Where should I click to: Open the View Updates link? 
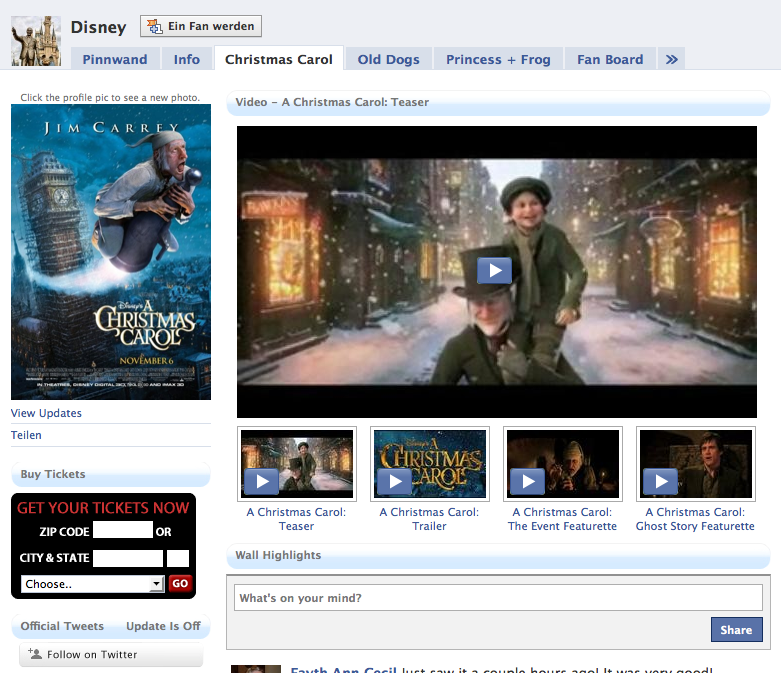click(46, 413)
